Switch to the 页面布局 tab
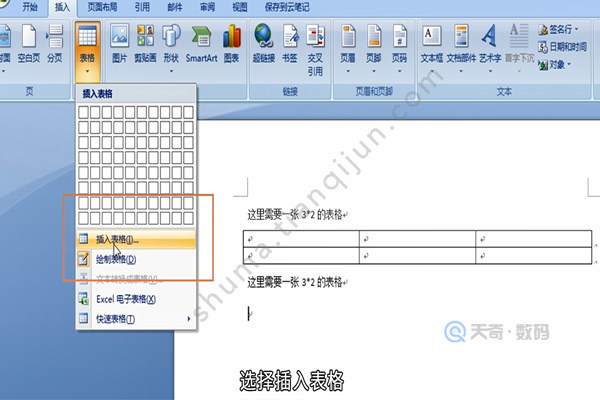The width and height of the screenshot is (600, 400). [x=102, y=7]
